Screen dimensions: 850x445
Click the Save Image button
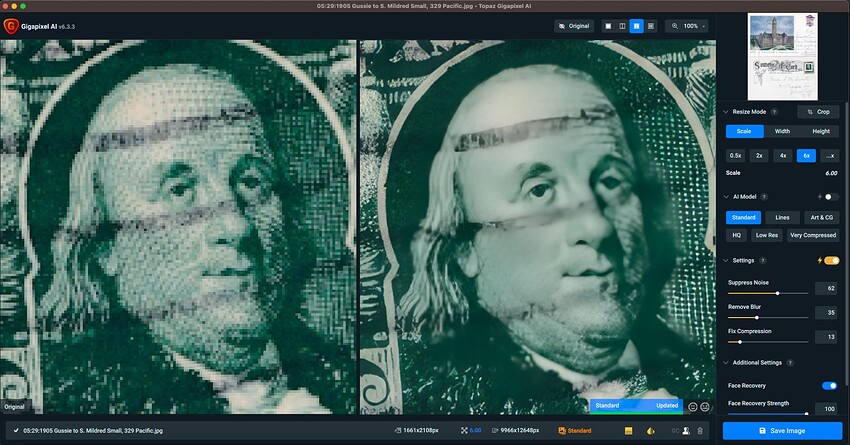click(x=782, y=431)
